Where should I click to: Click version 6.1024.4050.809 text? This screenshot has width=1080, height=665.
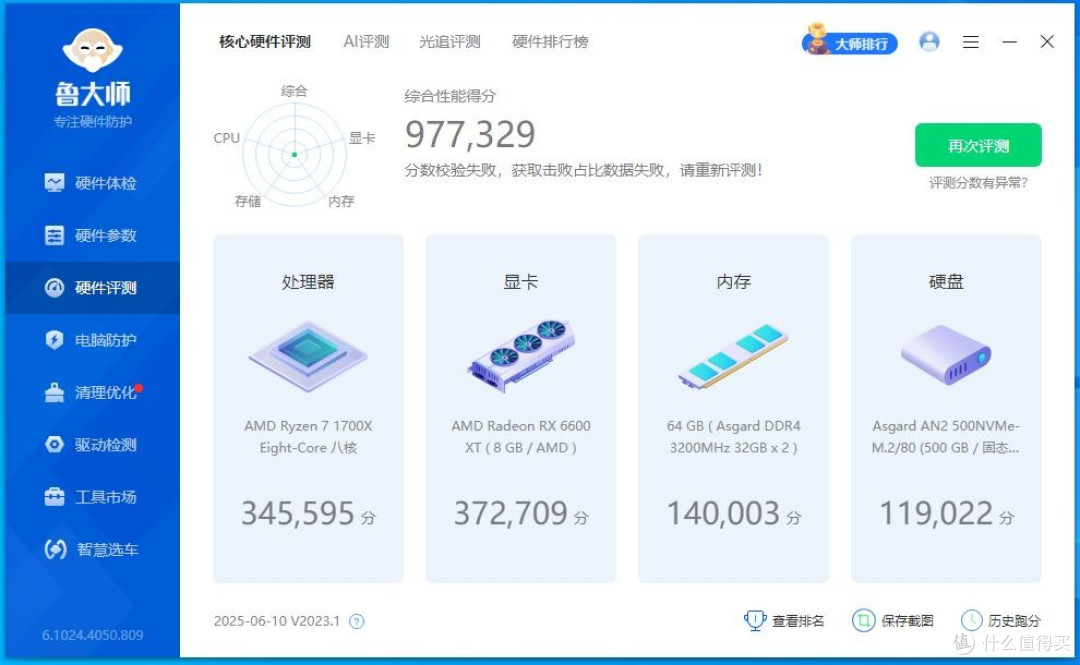coord(92,635)
